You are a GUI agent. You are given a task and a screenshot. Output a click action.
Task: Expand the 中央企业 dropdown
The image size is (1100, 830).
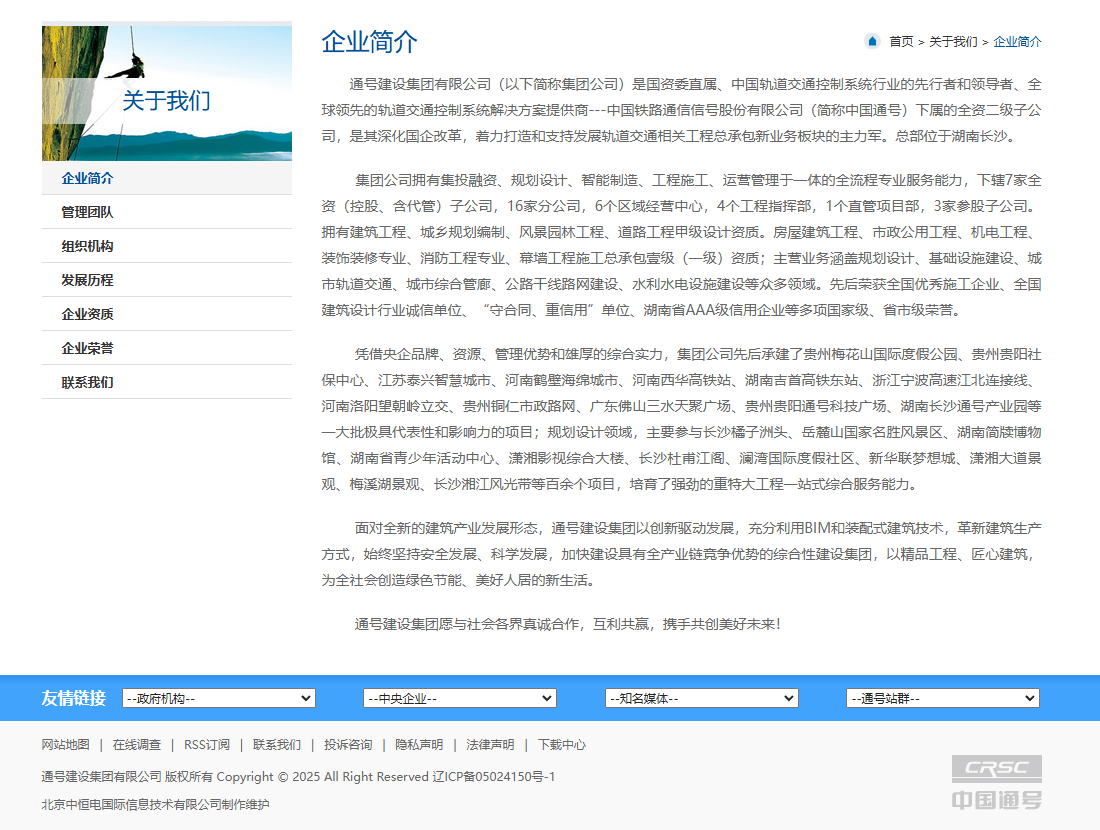460,698
